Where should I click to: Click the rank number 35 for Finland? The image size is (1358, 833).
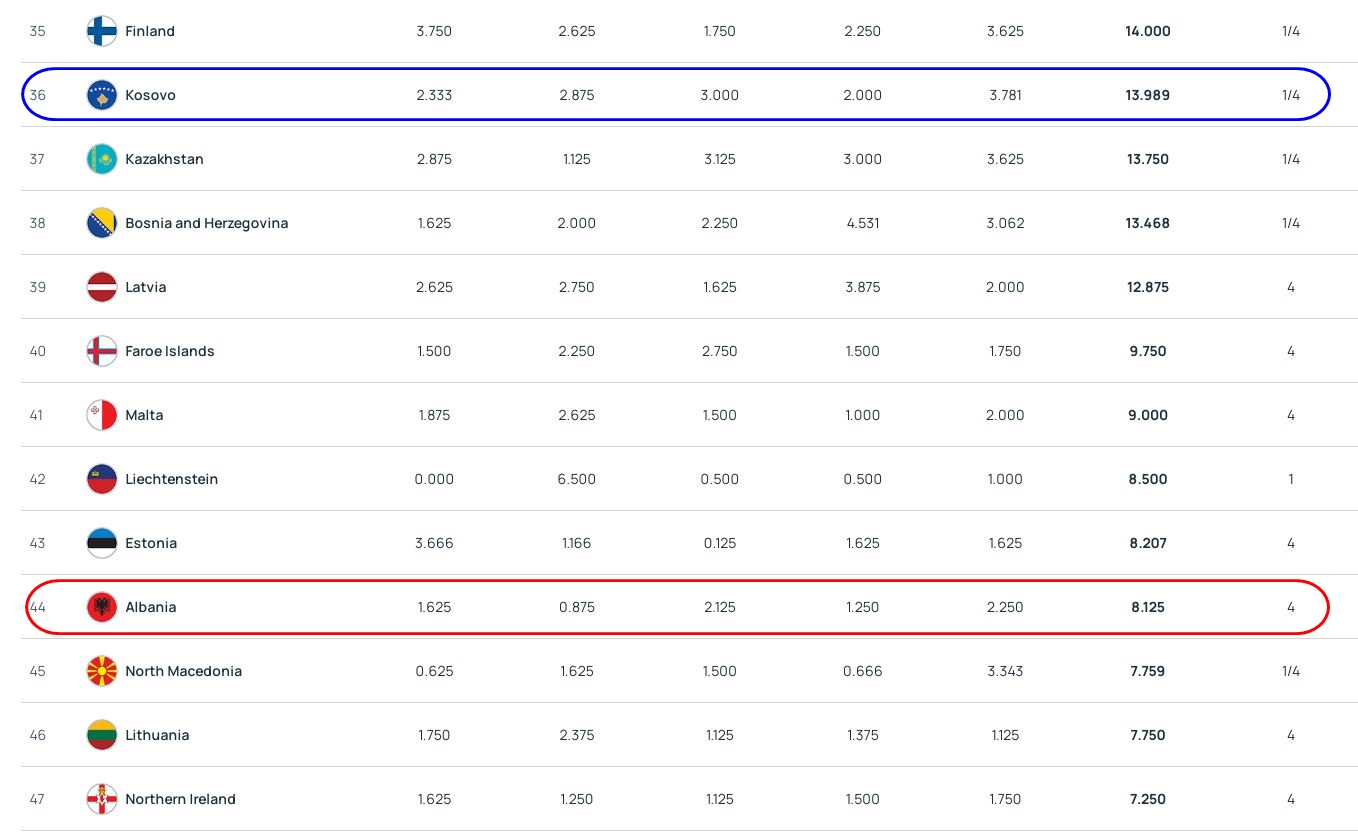tap(38, 31)
